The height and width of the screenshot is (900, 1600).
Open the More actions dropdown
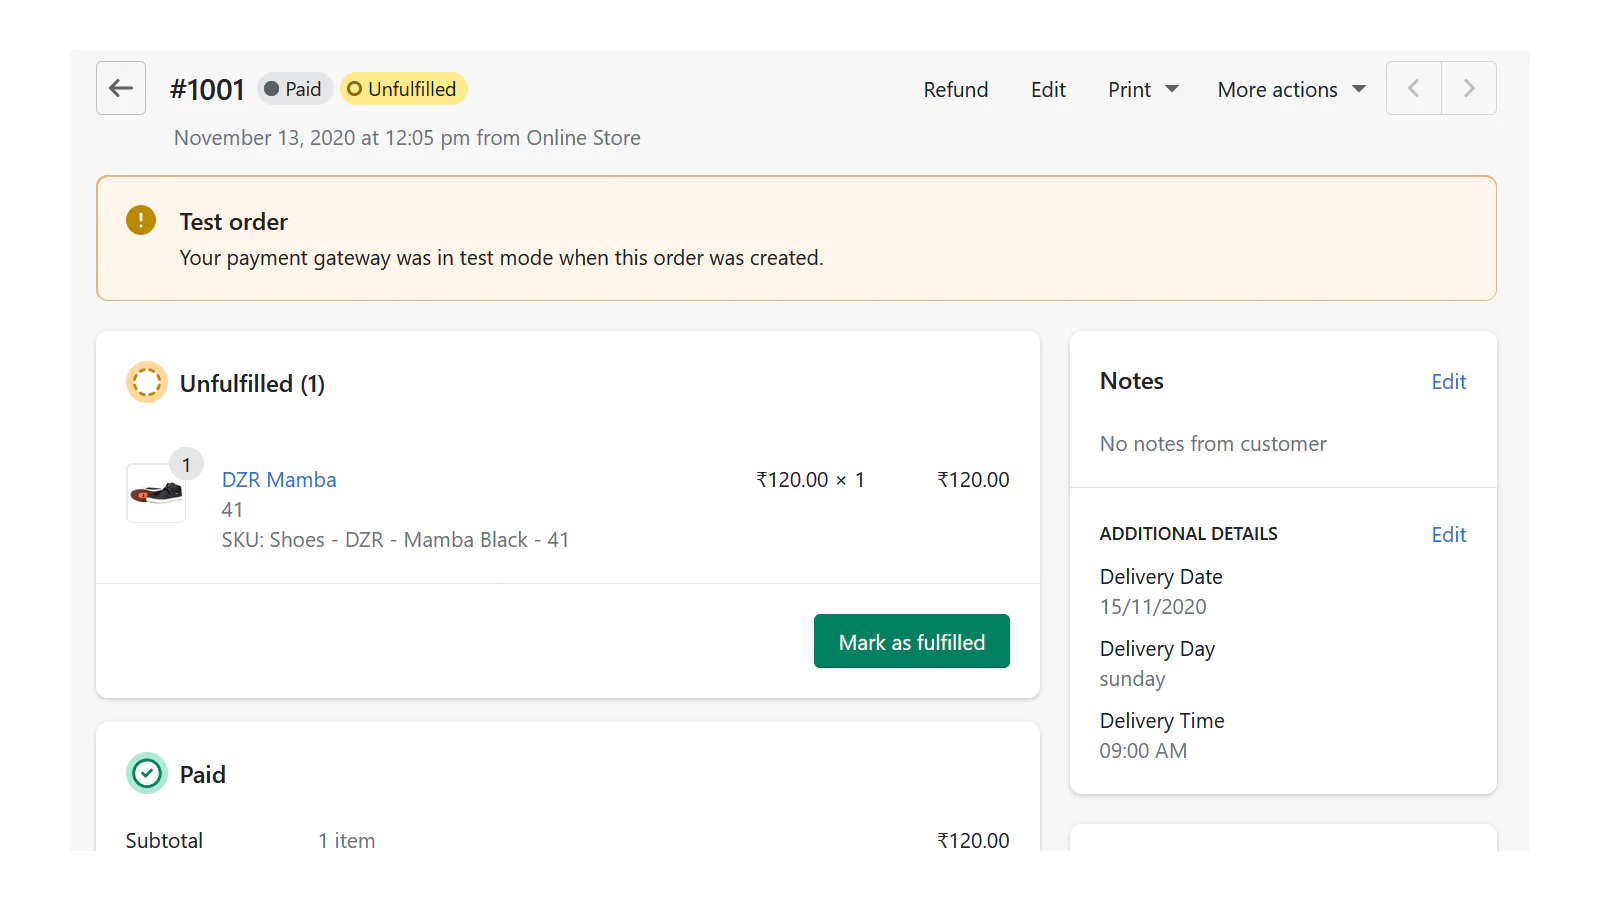click(1291, 90)
